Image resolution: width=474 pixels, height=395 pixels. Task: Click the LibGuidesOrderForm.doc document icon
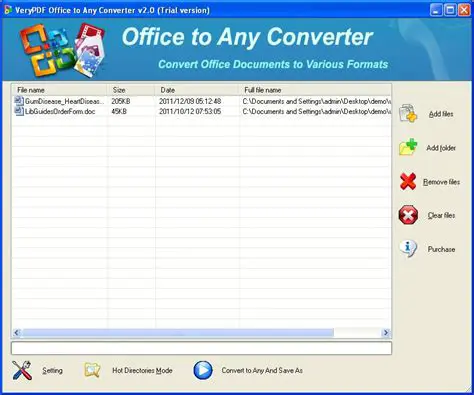click(19, 111)
